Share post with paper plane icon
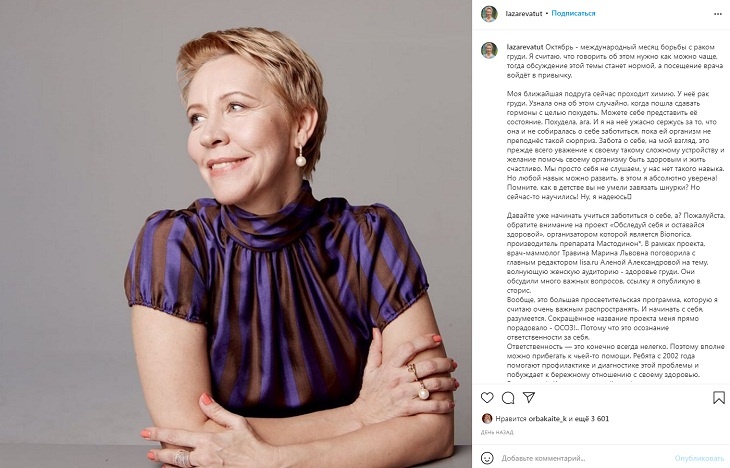The image size is (730, 468). 527,397
